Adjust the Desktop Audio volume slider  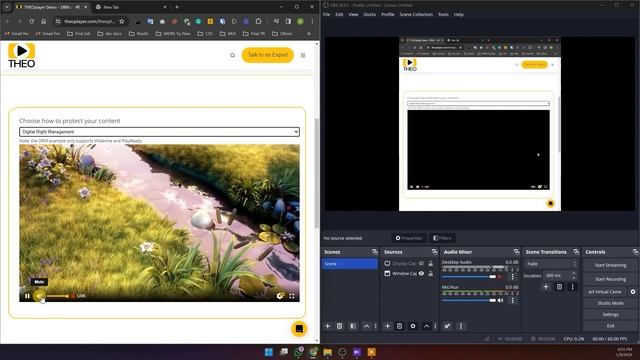tap(469, 277)
